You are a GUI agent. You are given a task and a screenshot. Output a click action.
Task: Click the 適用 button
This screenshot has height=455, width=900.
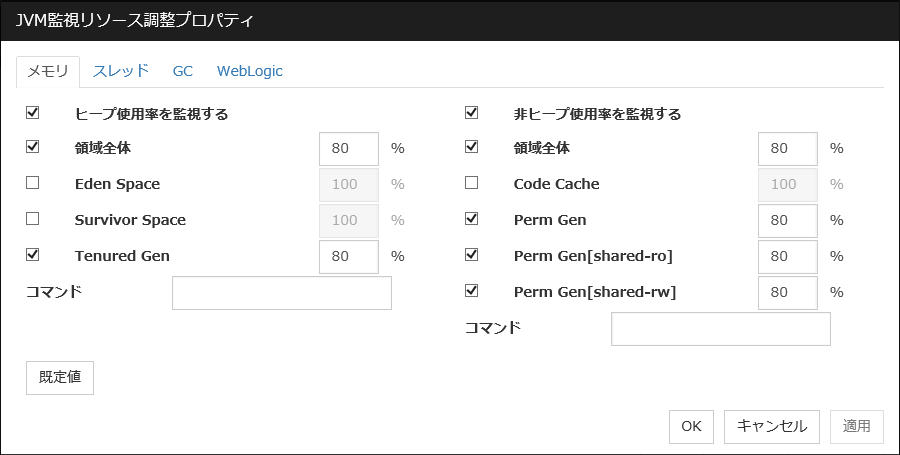[x=857, y=426]
